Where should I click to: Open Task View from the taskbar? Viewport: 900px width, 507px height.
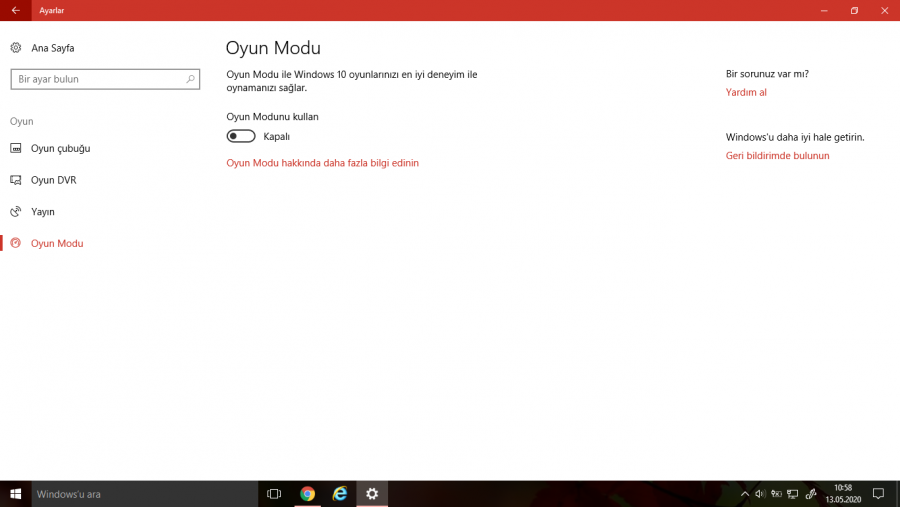coord(274,494)
